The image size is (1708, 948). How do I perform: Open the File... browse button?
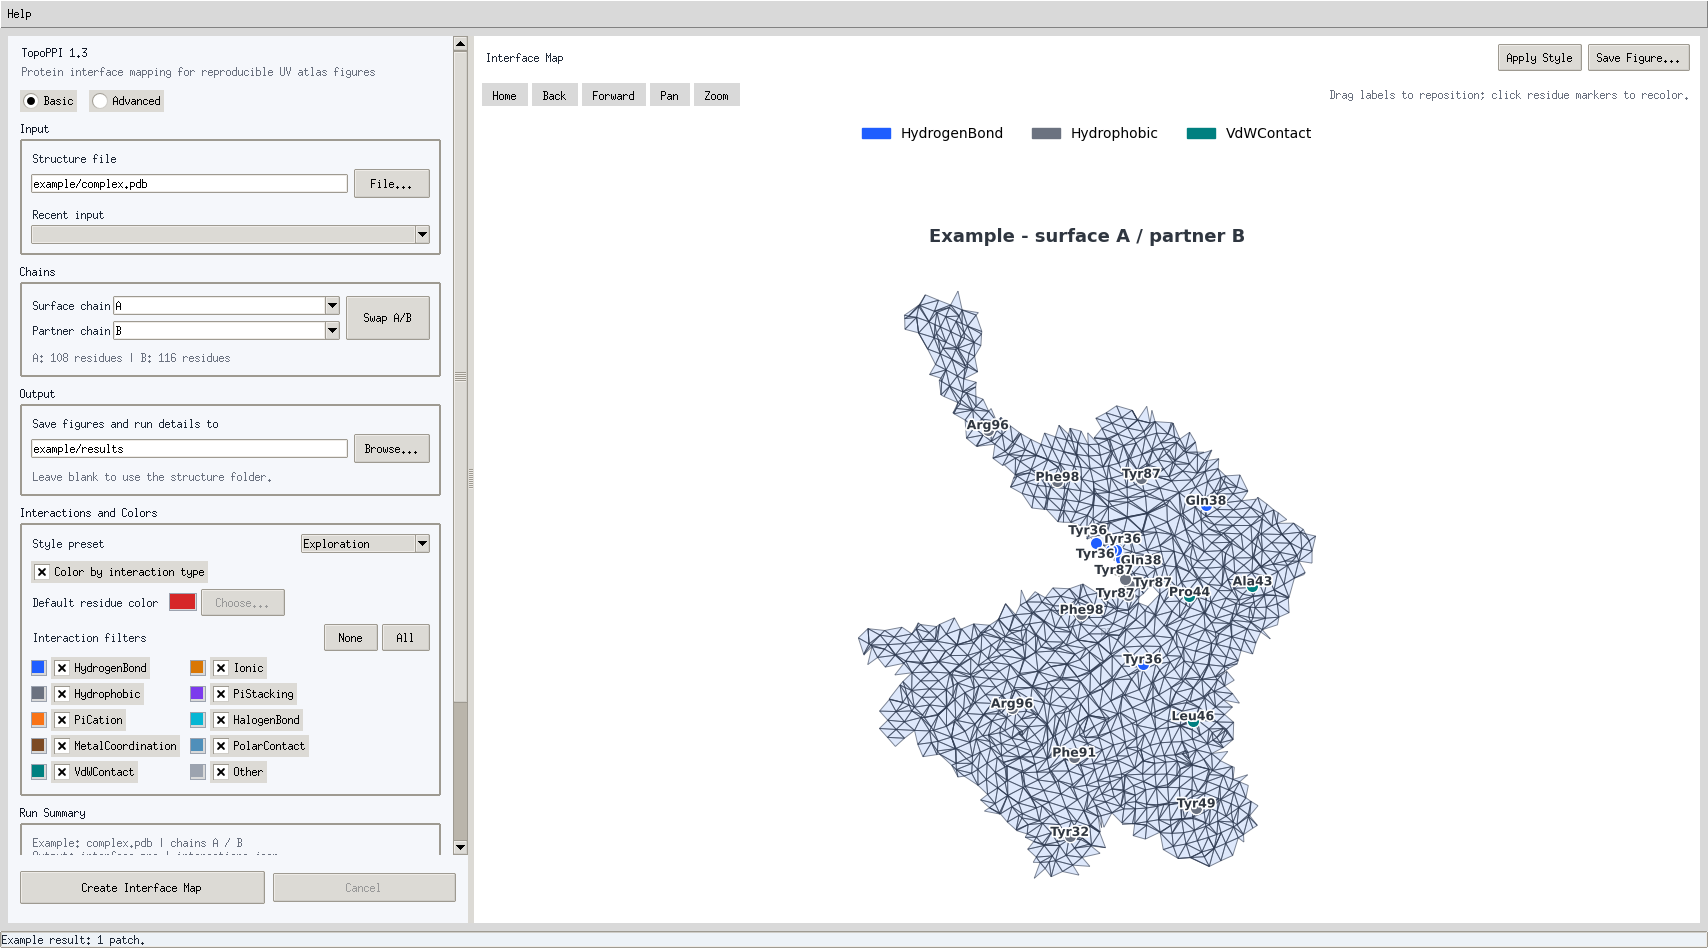coord(391,184)
